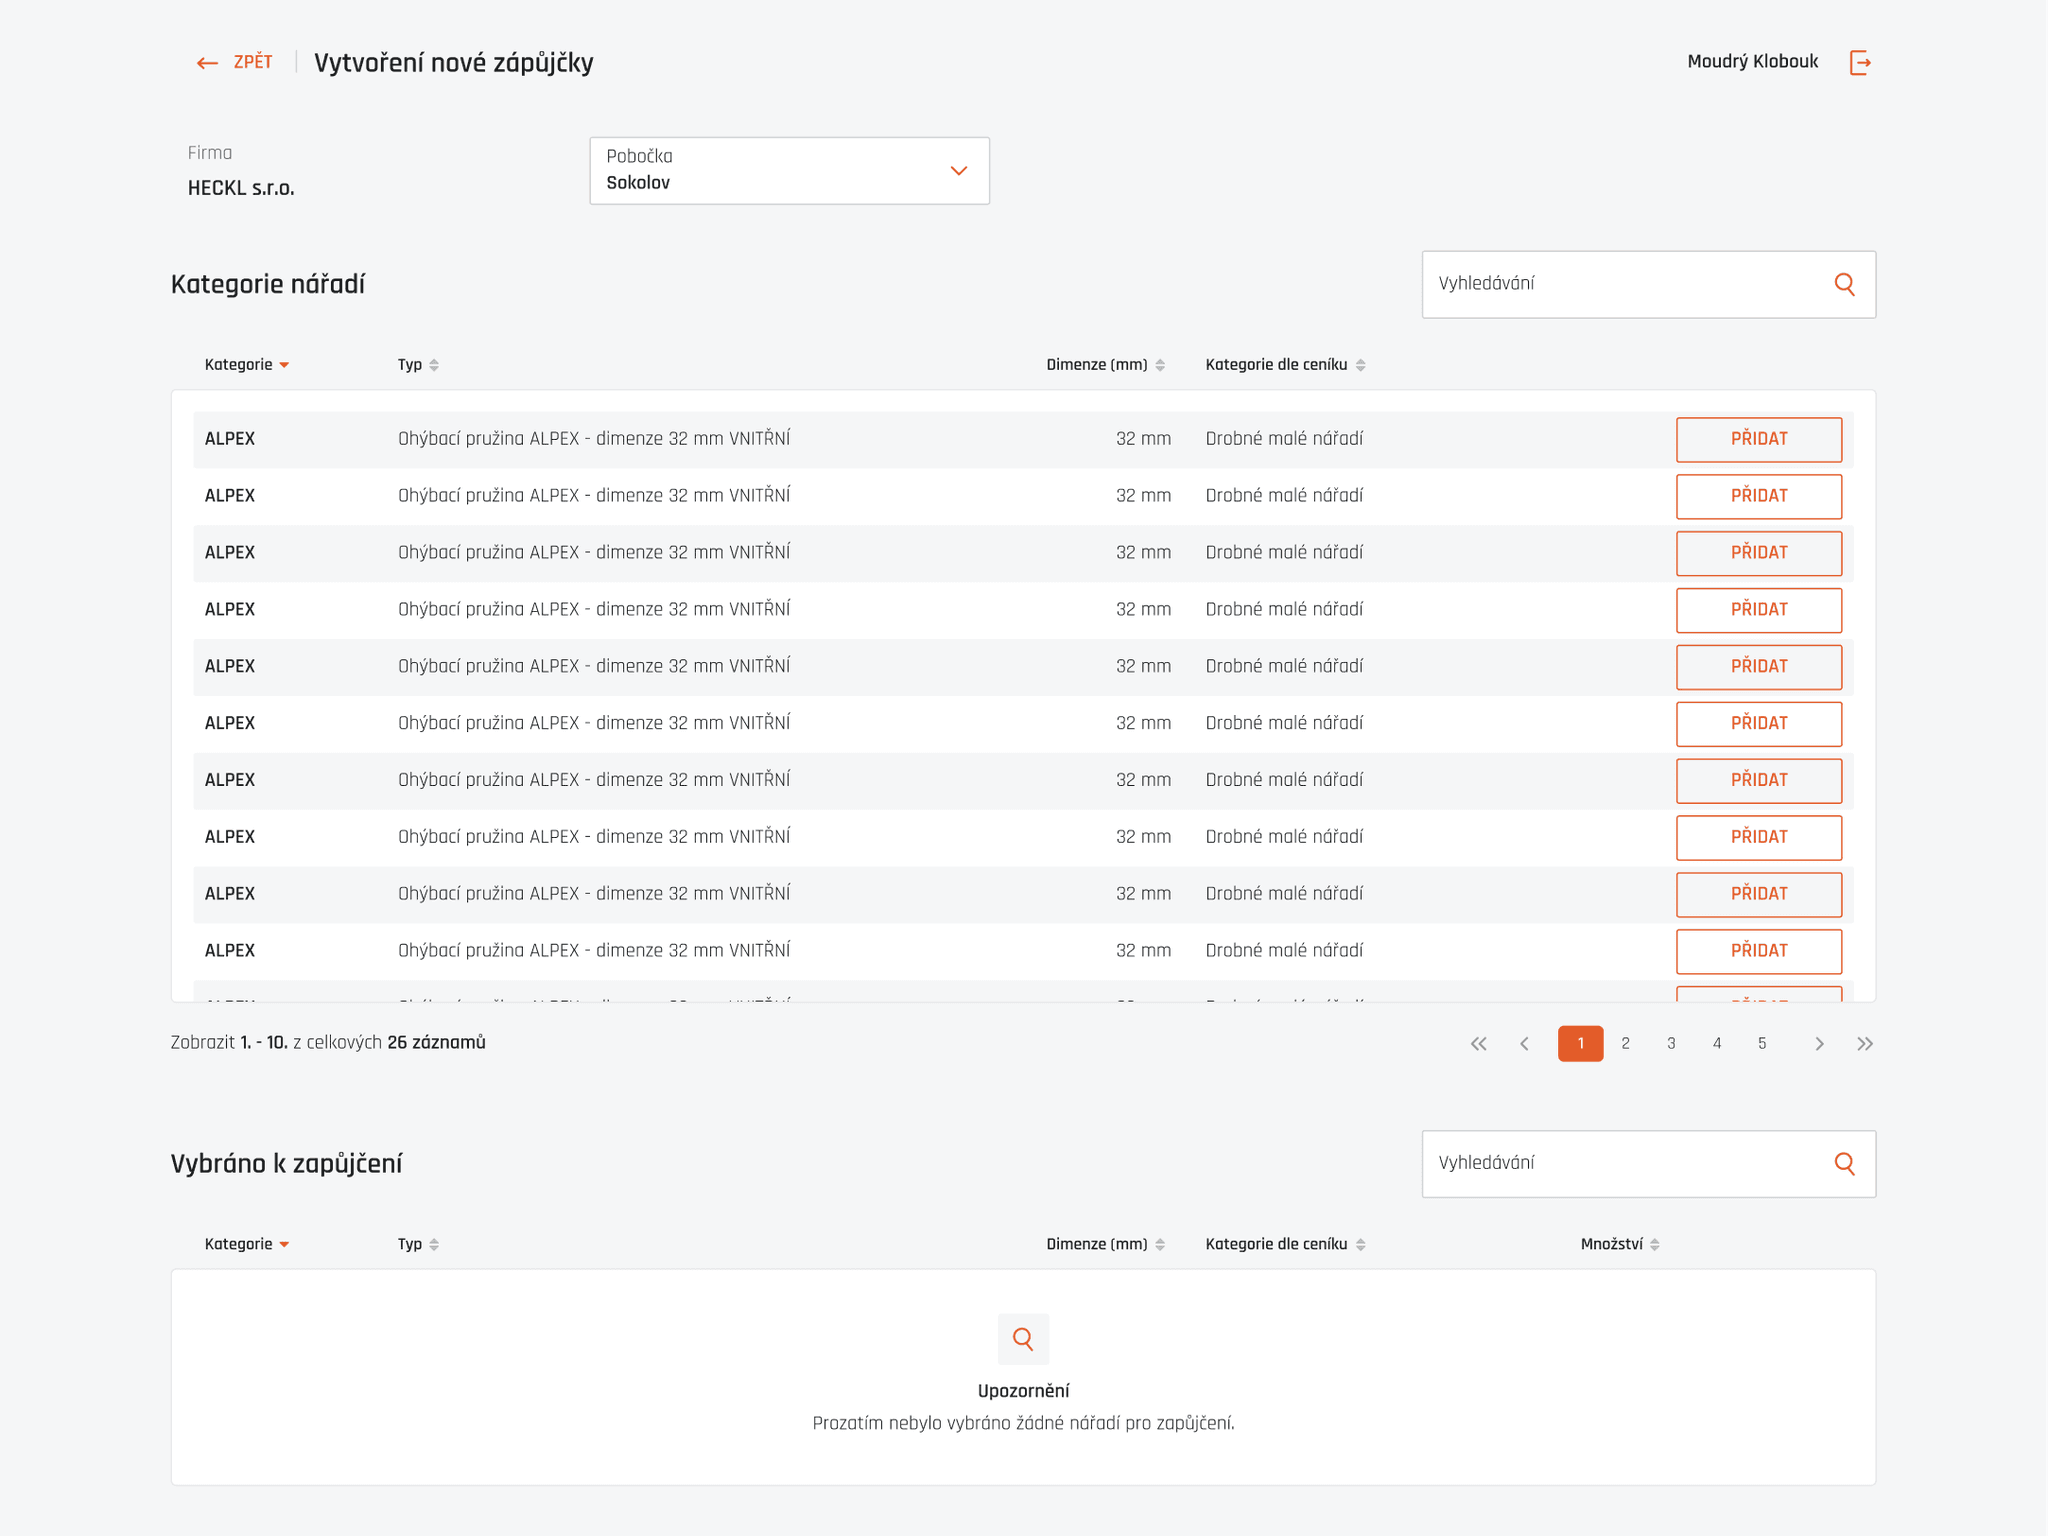Sort selected table by Kategorie dle ceníku

pos(1361,1245)
